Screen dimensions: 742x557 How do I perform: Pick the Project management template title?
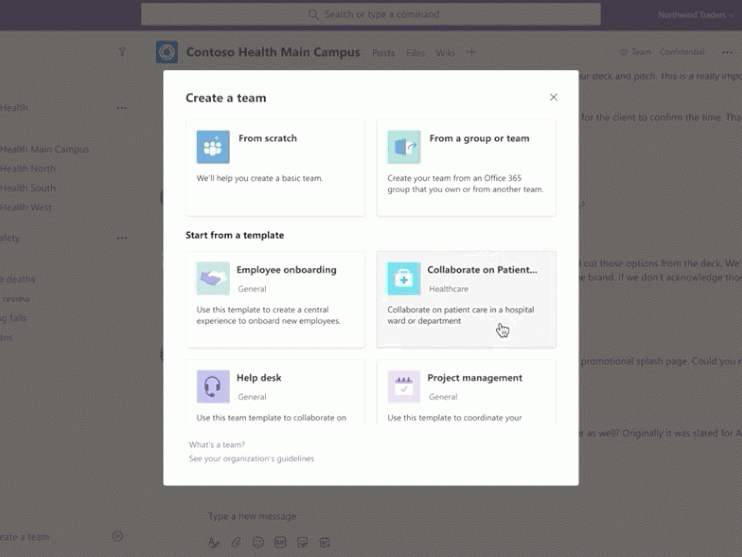click(x=475, y=378)
